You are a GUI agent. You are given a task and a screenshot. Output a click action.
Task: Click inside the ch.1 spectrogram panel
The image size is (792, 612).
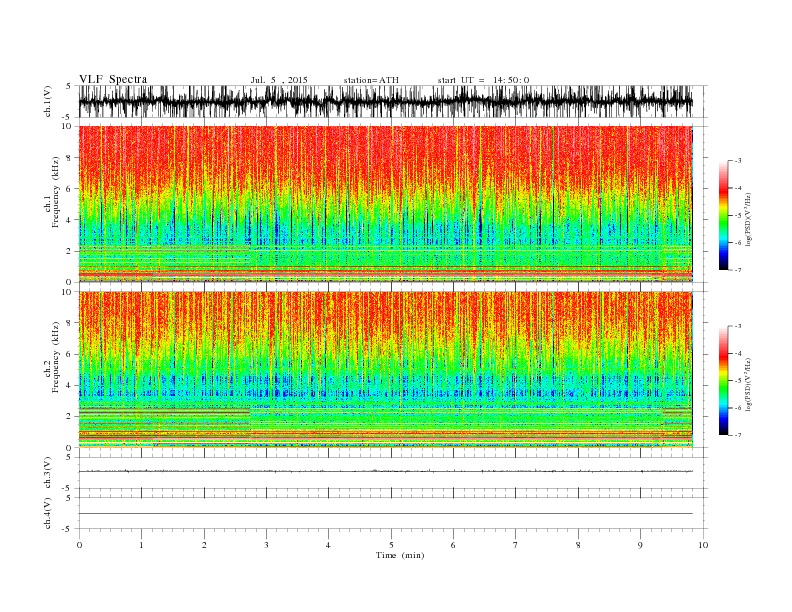tap(386, 204)
